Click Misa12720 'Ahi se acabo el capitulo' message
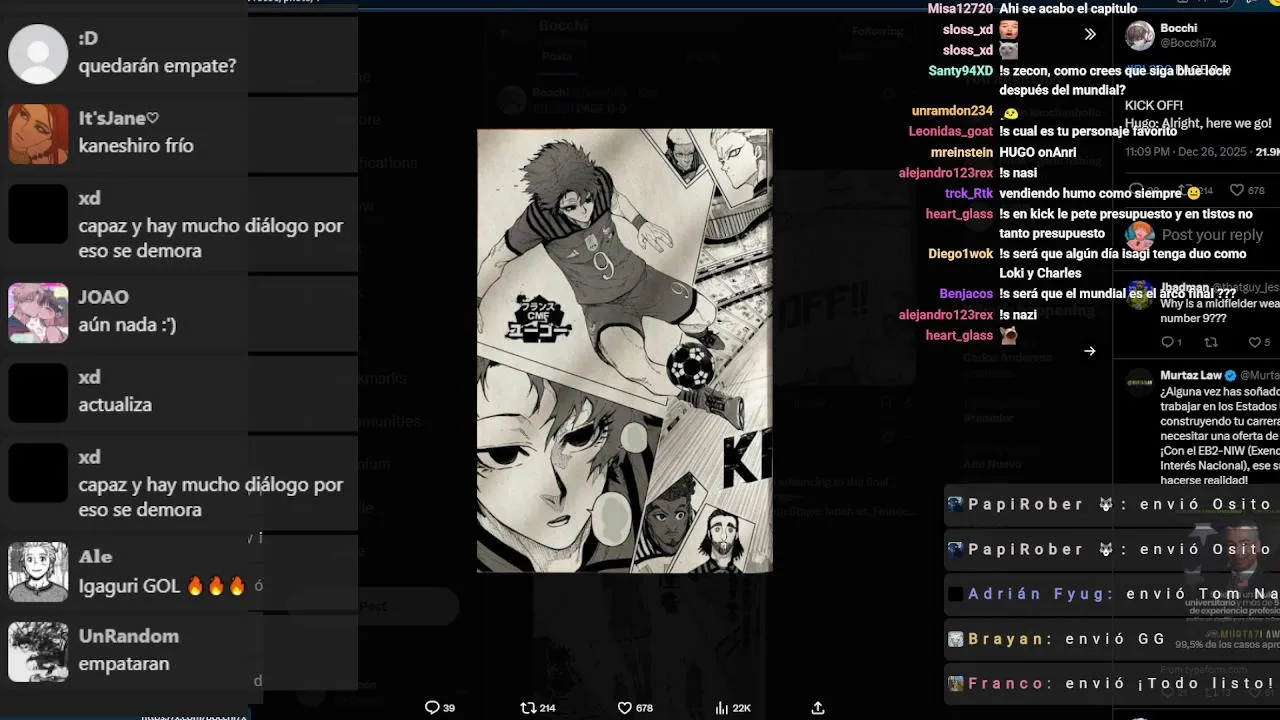This screenshot has height=720, width=1280. (x=1068, y=8)
